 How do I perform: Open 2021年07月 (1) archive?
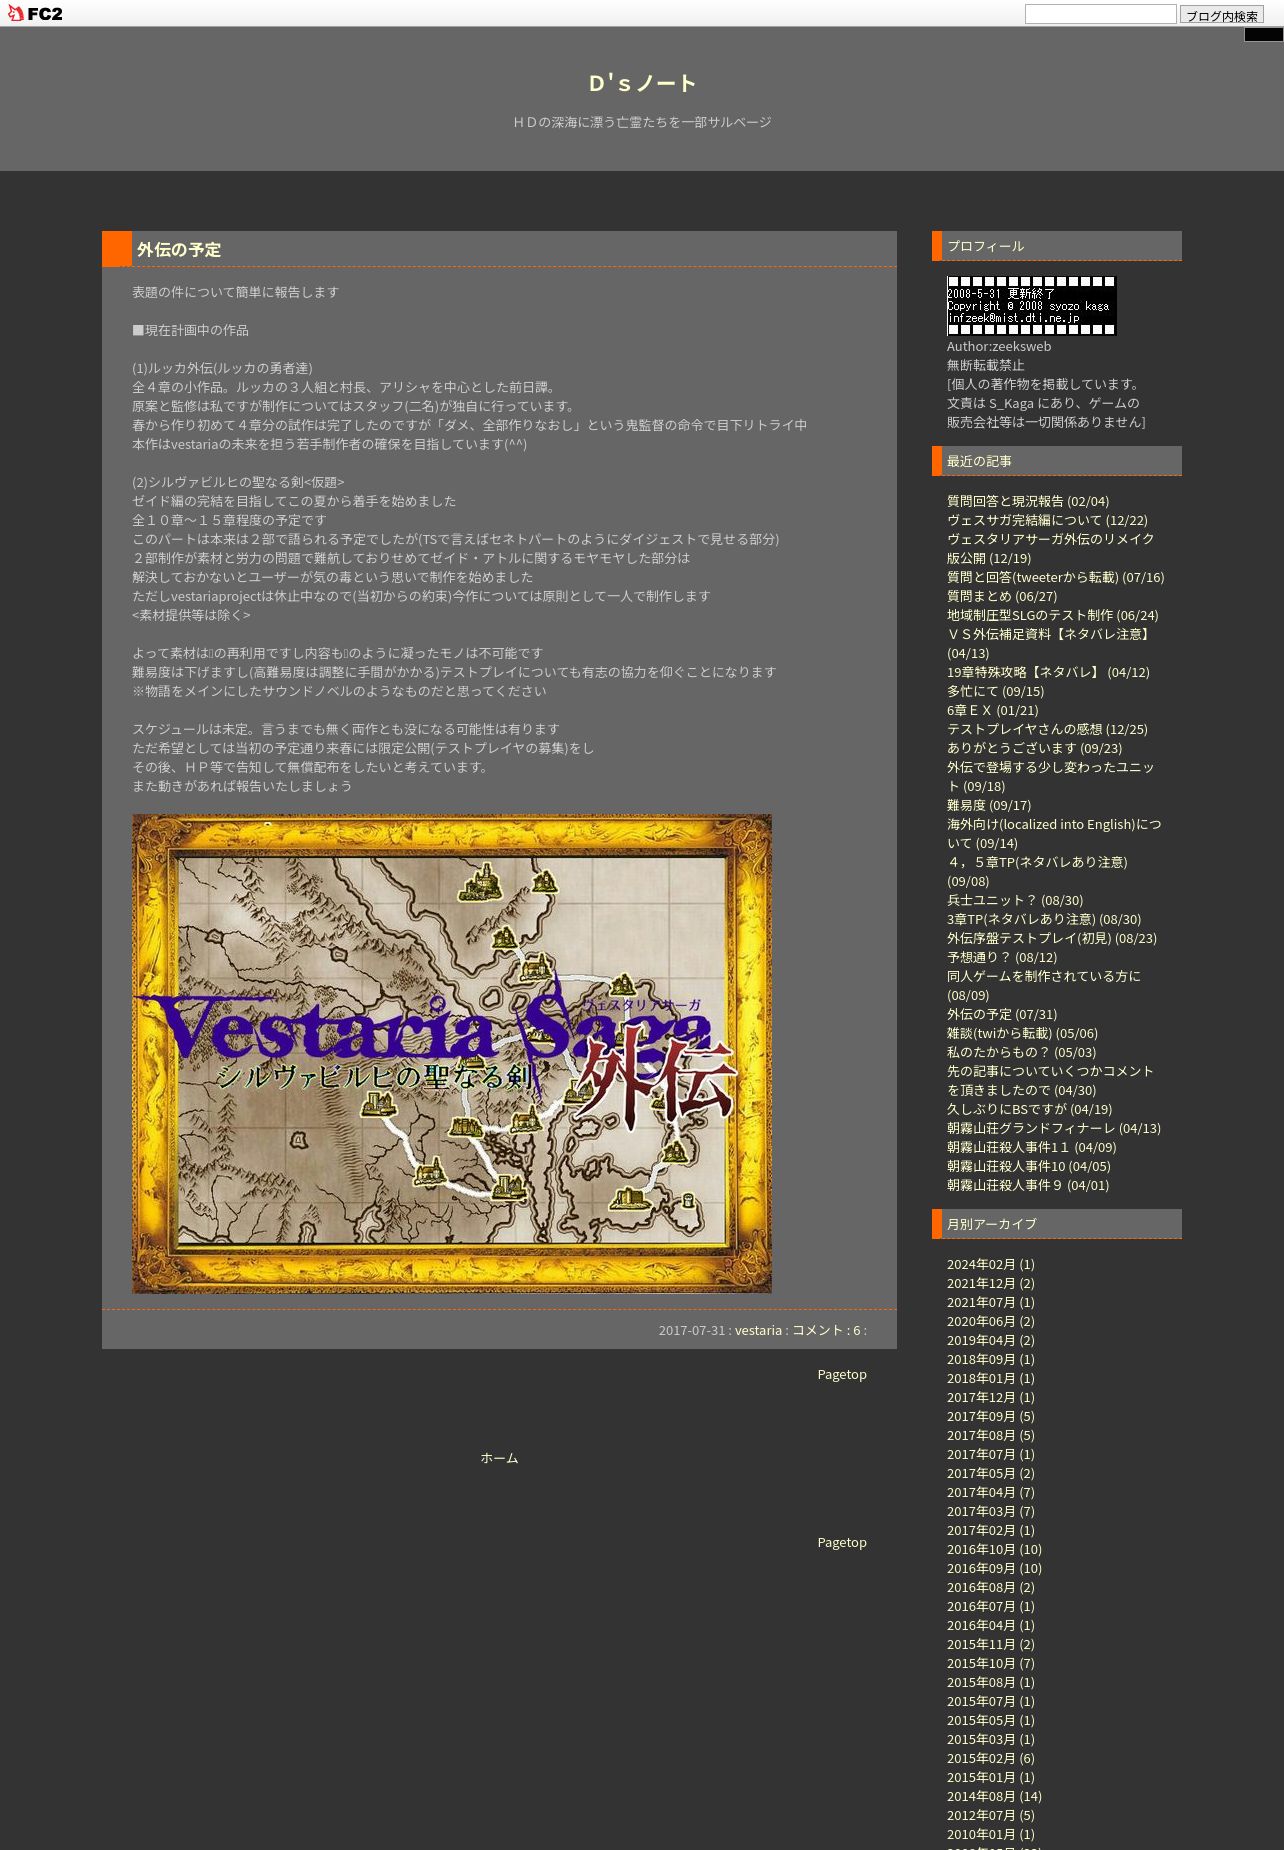coord(991,1302)
